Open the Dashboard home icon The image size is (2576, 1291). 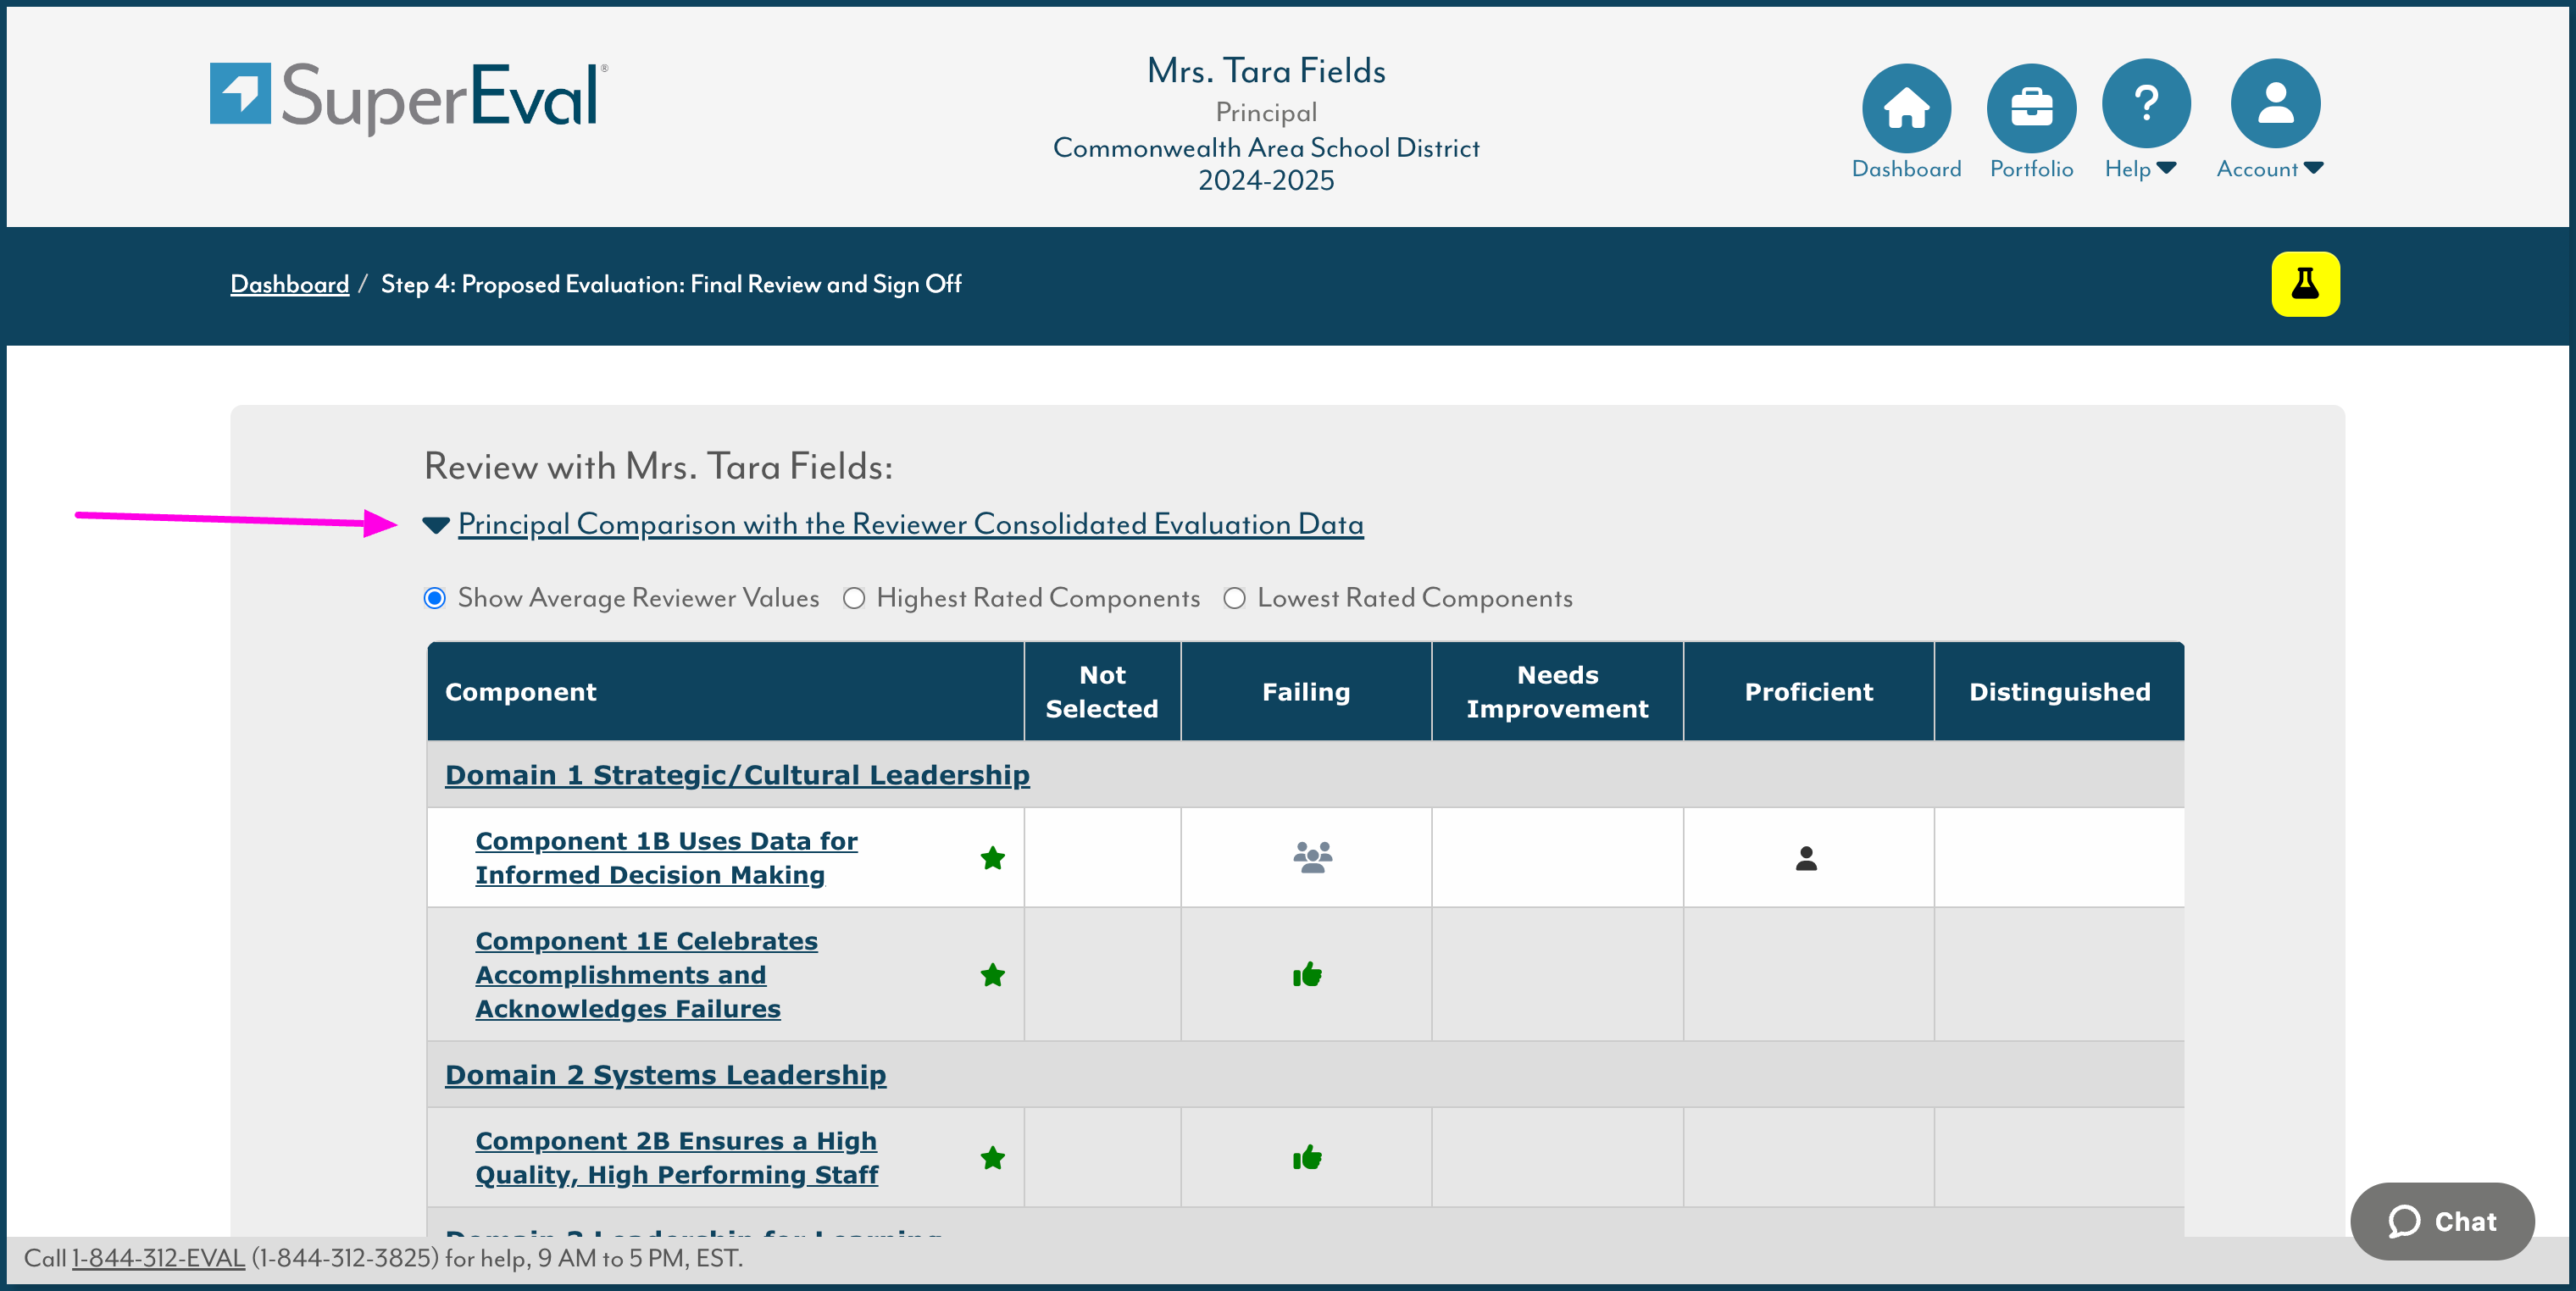coord(1906,107)
